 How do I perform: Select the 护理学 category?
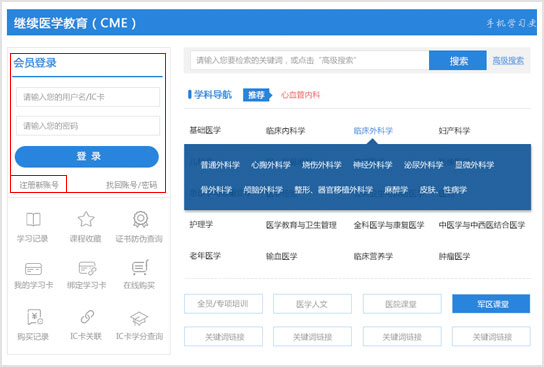coord(201,224)
